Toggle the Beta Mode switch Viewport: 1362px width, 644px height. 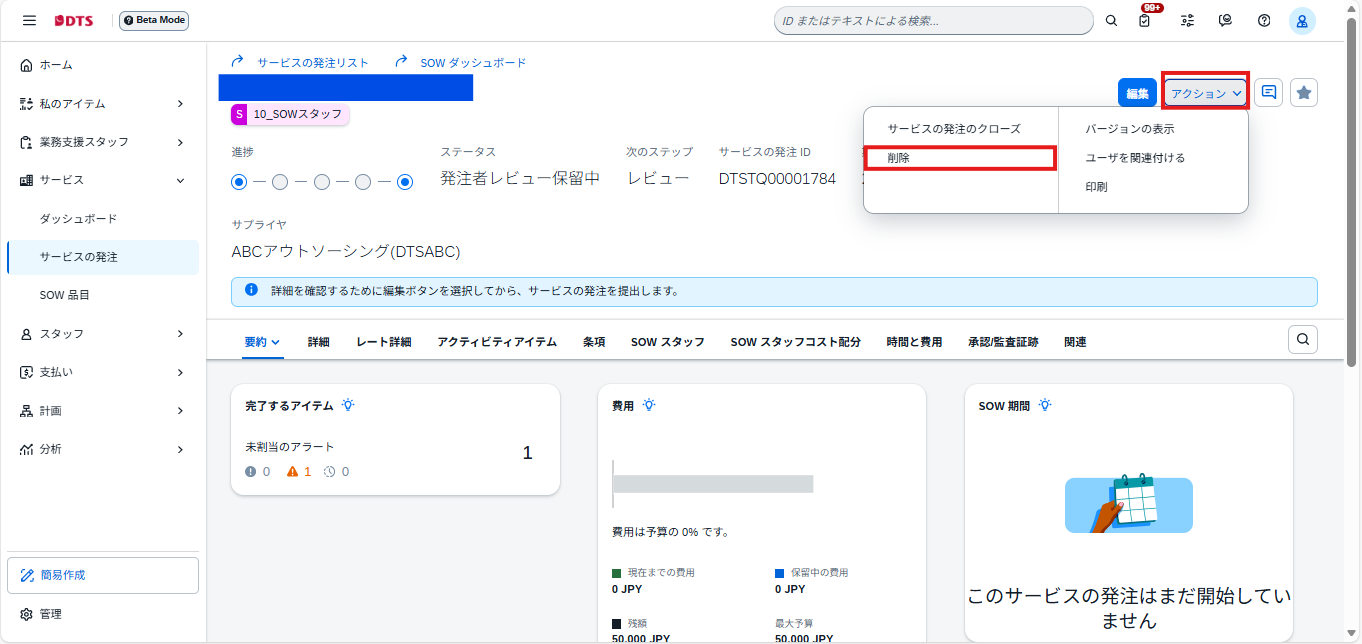click(154, 20)
